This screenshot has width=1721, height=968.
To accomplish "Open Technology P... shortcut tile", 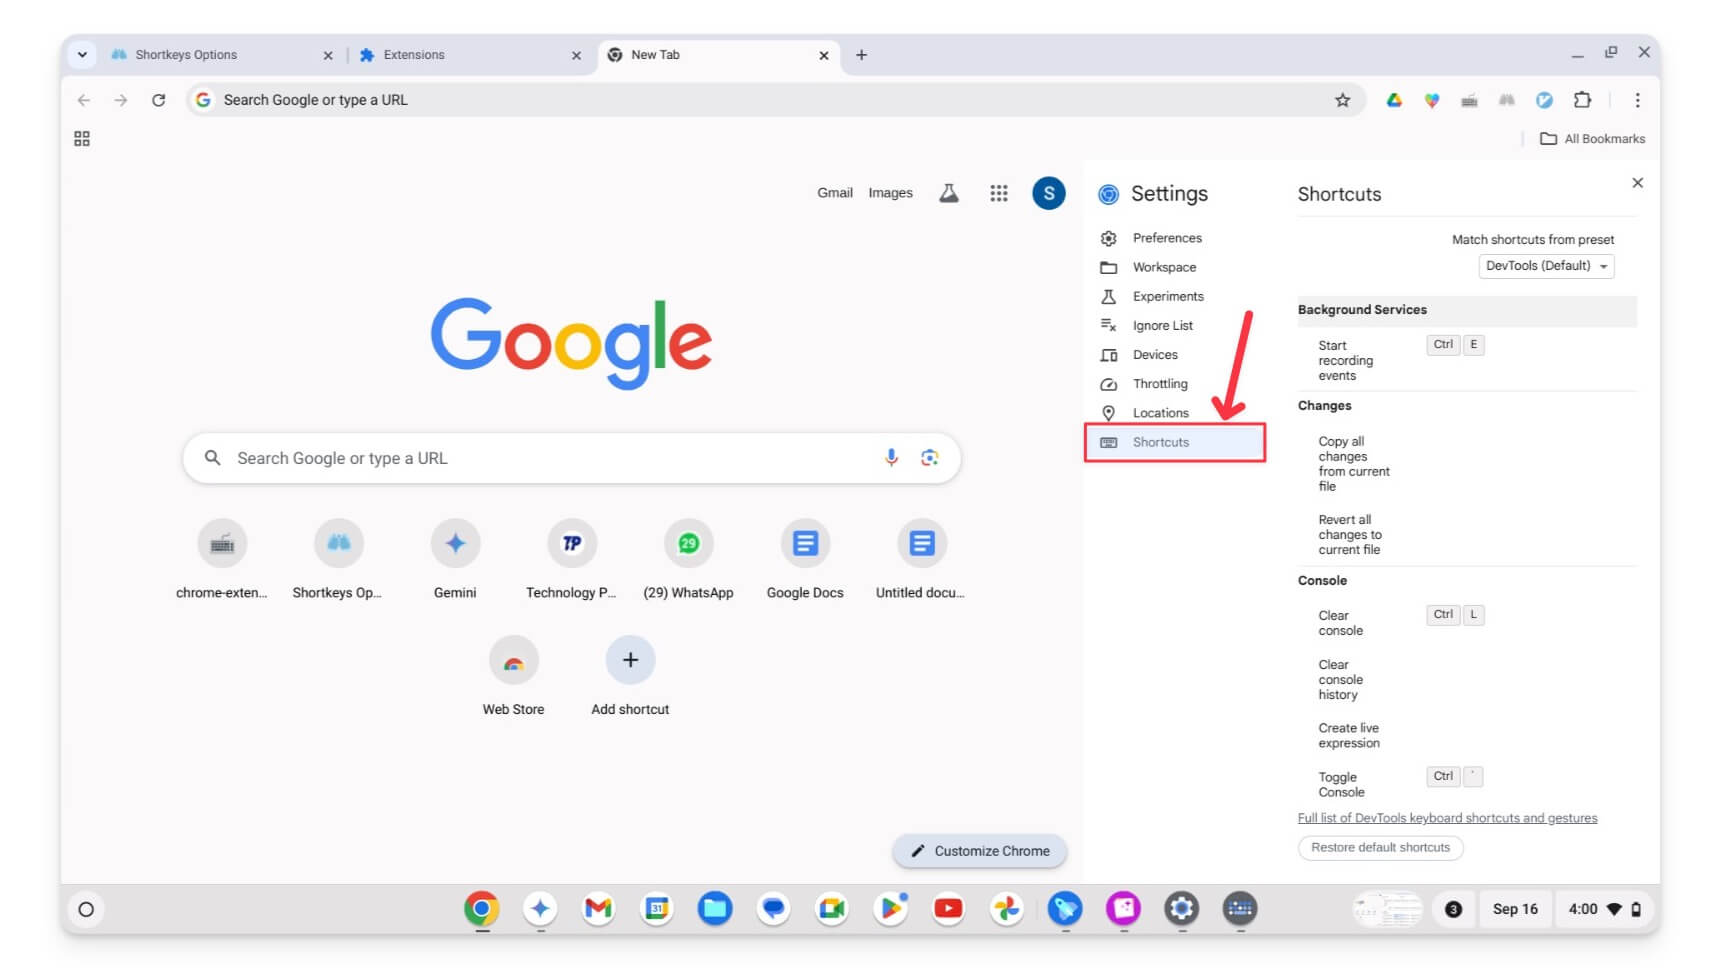I will pyautogui.click(x=572, y=558).
